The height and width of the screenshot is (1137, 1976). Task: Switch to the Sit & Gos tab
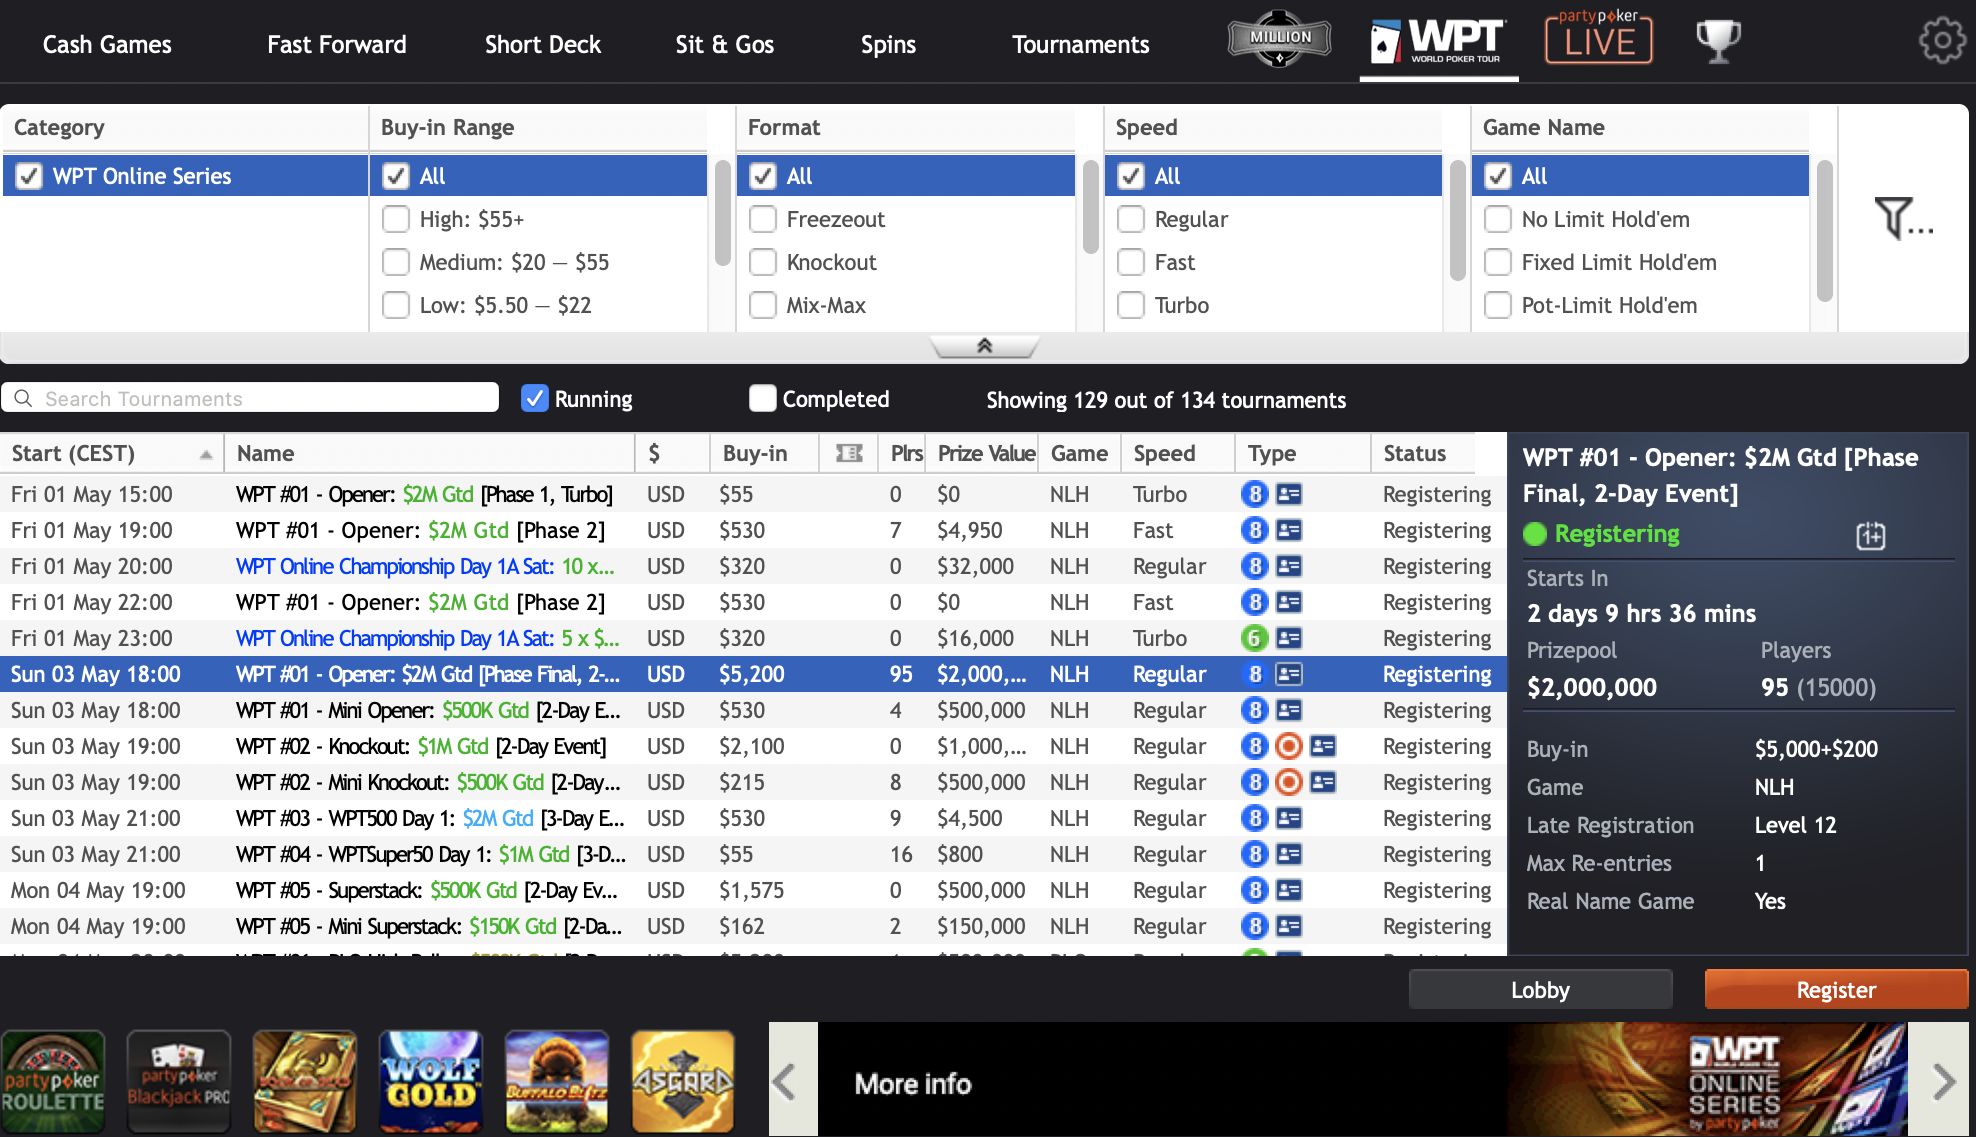(x=724, y=45)
